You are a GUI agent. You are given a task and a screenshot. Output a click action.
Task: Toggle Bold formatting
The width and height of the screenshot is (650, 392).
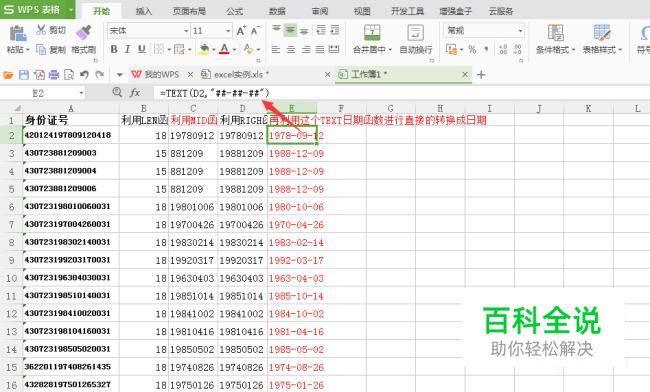pos(114,50)
